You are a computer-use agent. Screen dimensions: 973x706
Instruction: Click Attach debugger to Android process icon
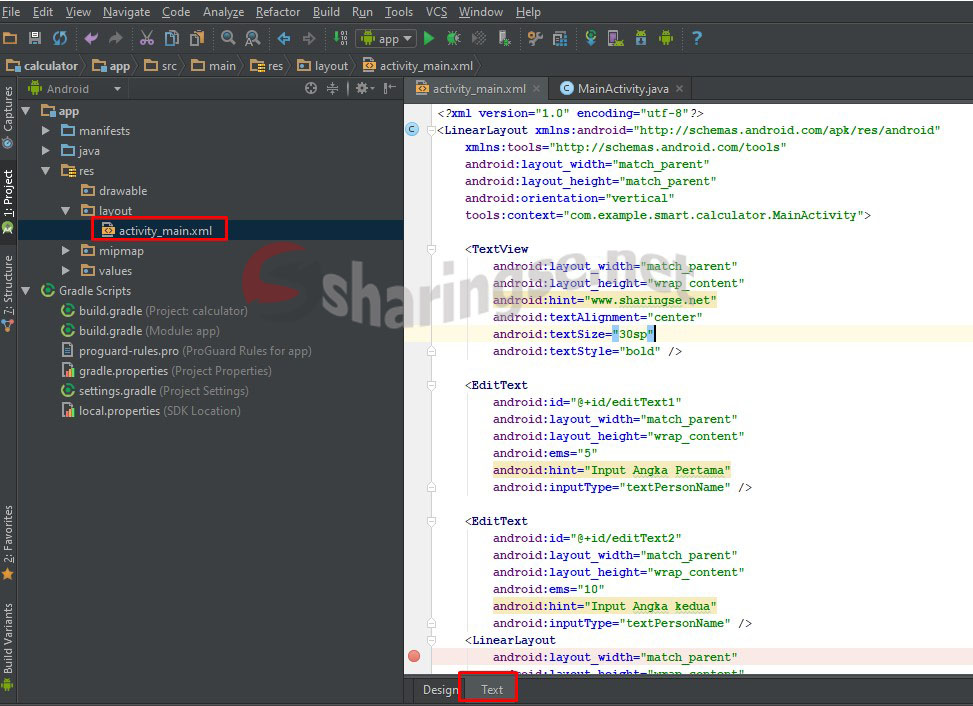[x=504, y=38]
